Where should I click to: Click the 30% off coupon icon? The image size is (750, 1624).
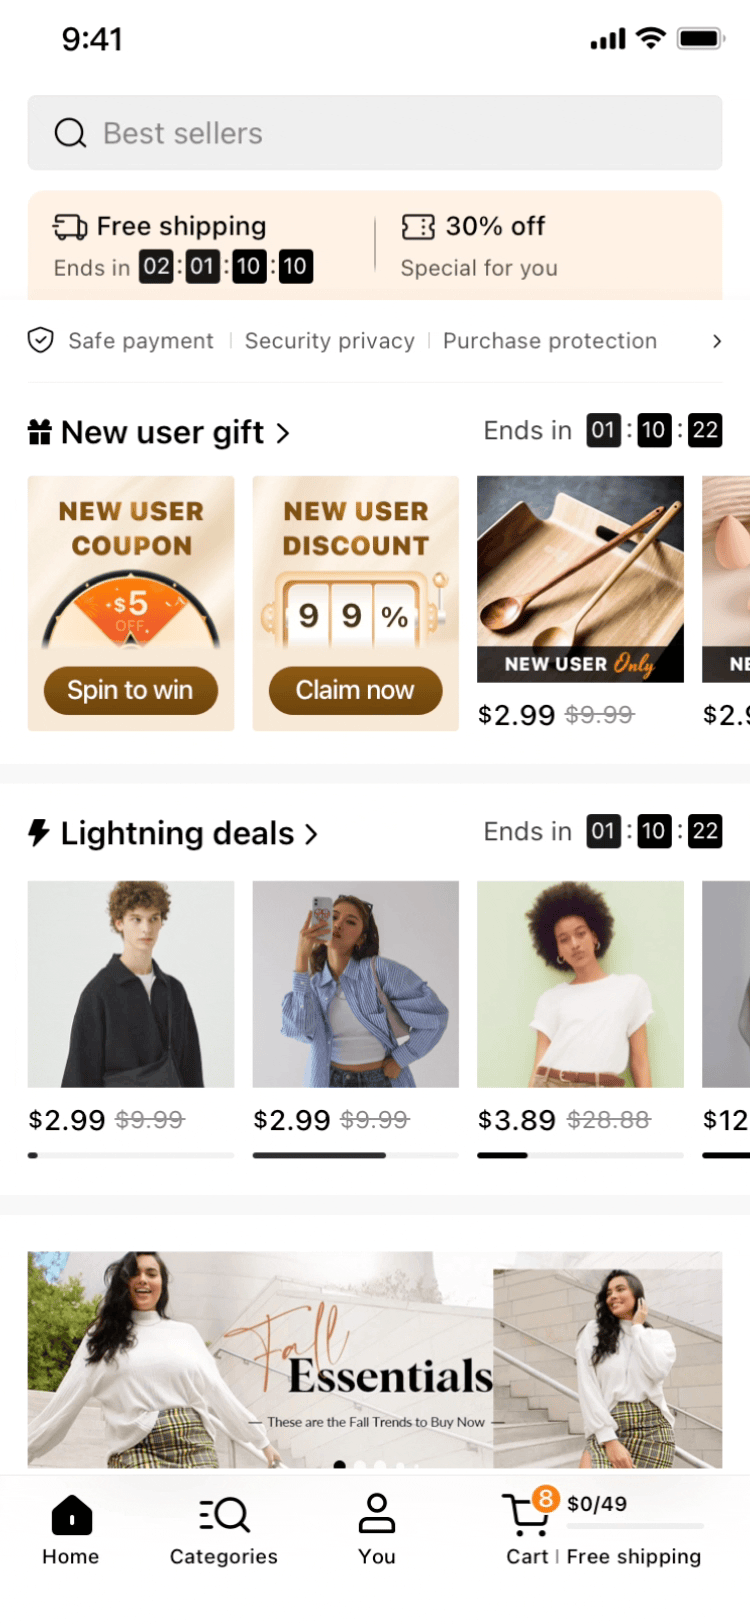[x=418, y=227]
